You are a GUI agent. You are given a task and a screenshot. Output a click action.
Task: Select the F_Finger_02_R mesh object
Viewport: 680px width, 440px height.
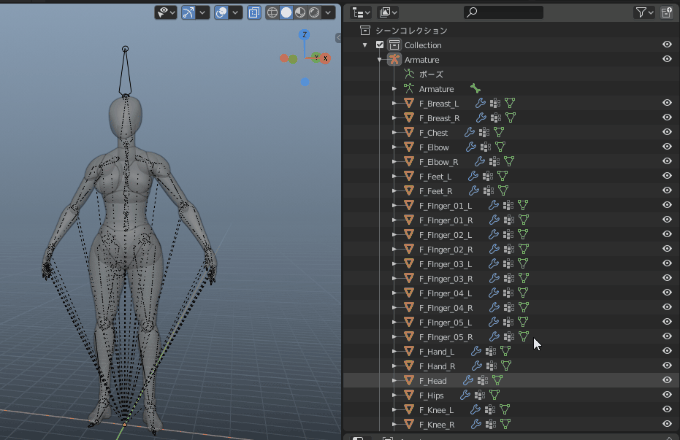coord(446,249)
